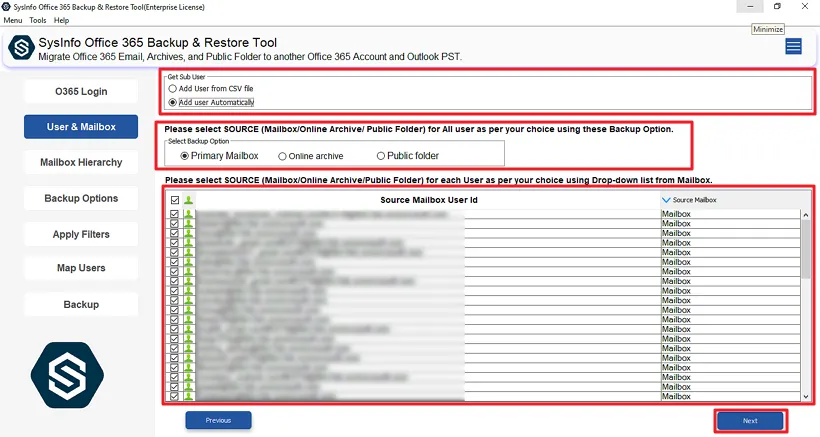Uncheck the first user row's checkbox
This screenshot has width=820, height=437.
click(174, 214)
